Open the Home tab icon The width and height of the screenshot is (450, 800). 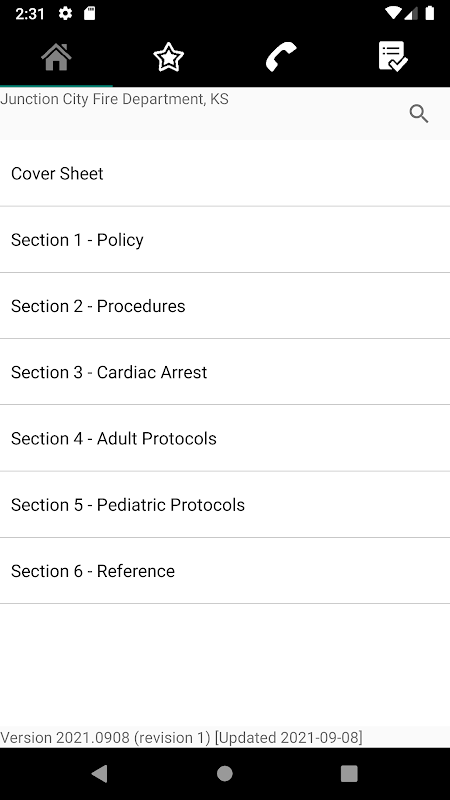(56, 56)
